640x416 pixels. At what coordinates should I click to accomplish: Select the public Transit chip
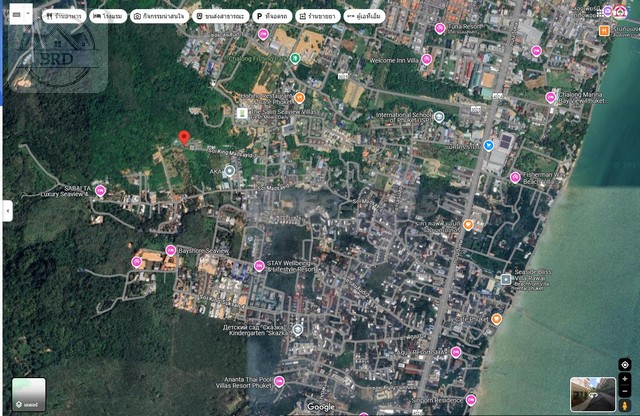[220, 16]
